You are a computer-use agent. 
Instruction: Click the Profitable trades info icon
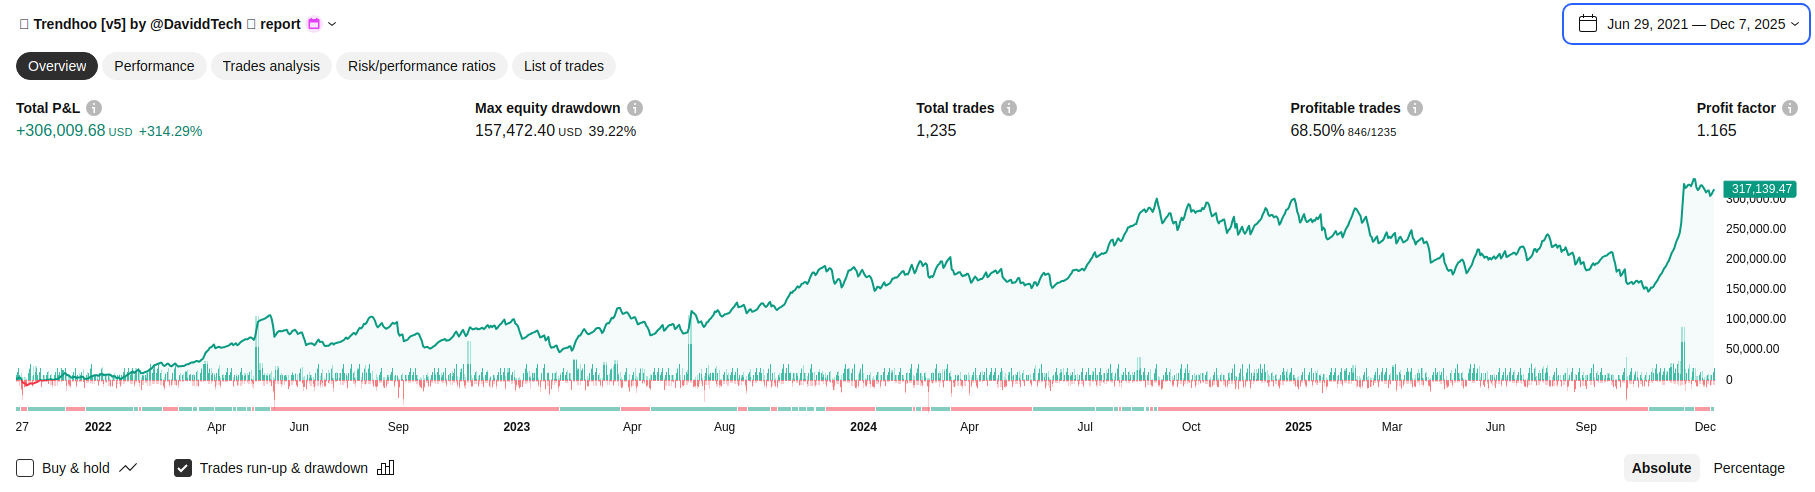pyautogui.click(x=1415, y=108)
